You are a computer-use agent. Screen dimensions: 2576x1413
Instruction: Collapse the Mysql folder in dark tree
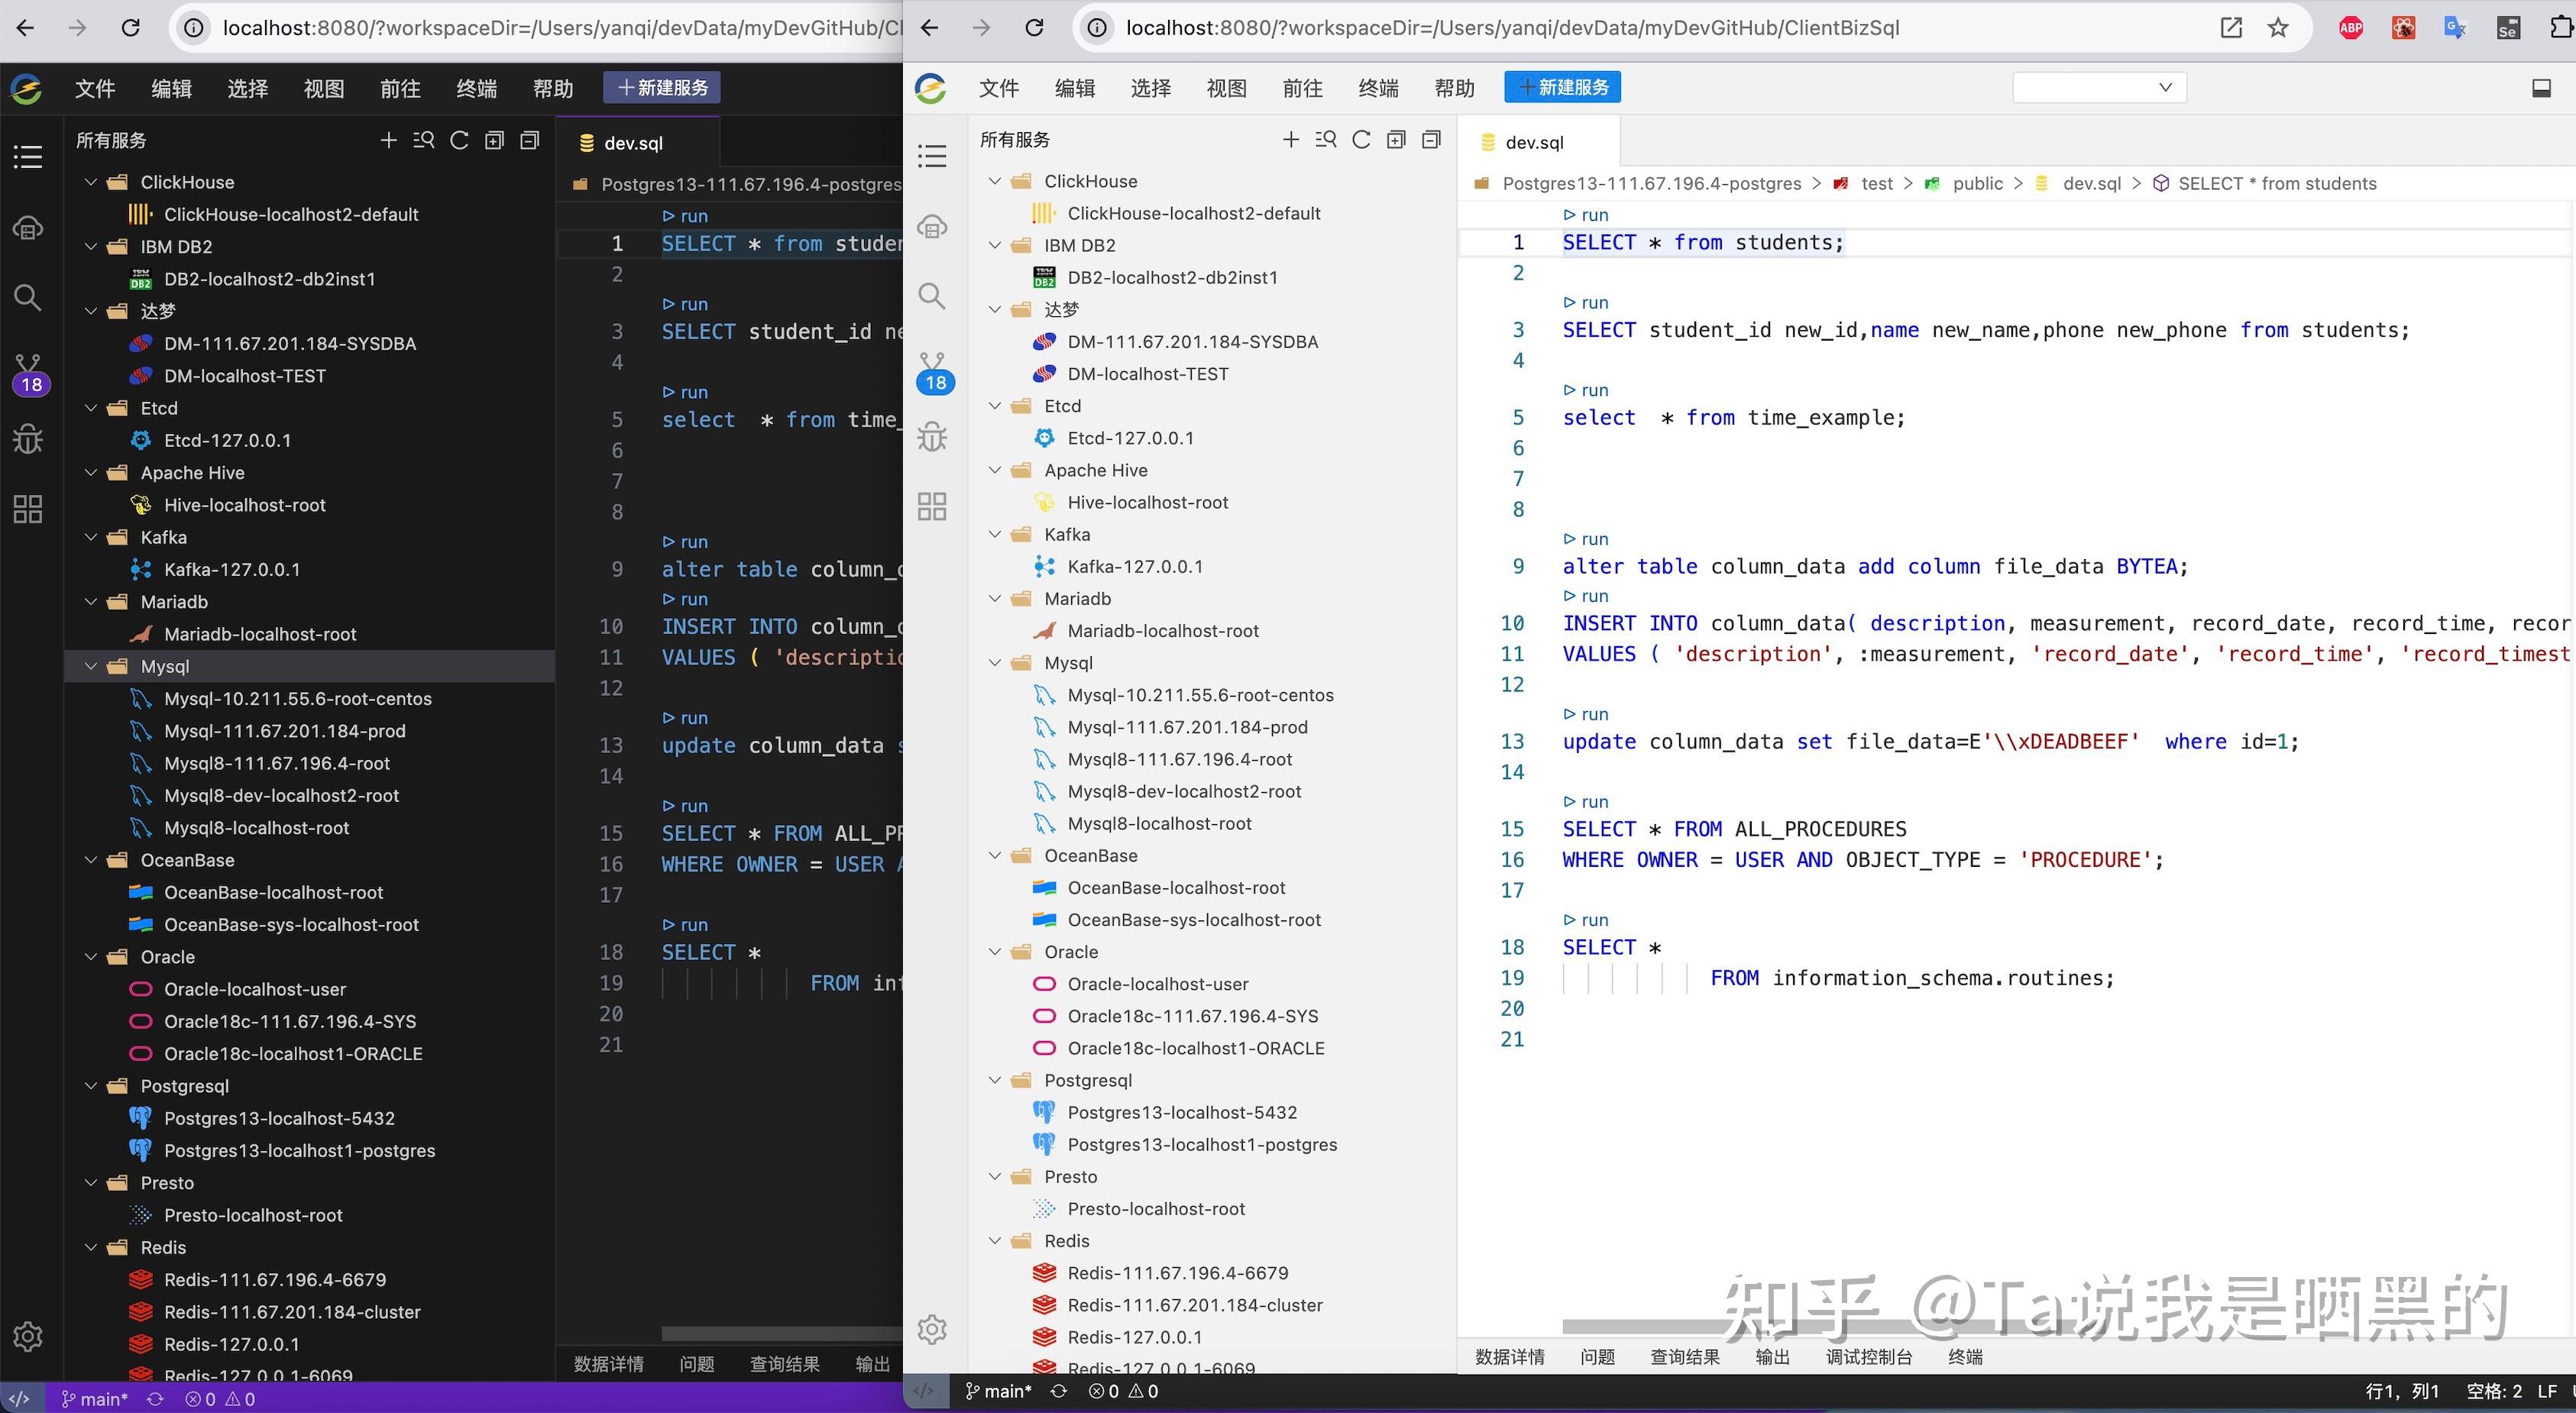(x=92, y=667)
